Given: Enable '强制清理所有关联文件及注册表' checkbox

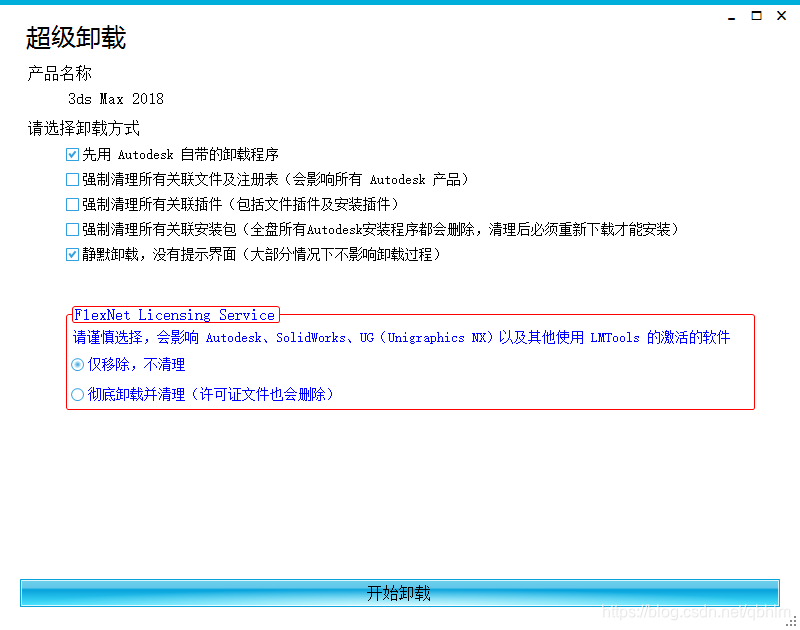Looking at the screenshot, I should [x=72, y=180].
